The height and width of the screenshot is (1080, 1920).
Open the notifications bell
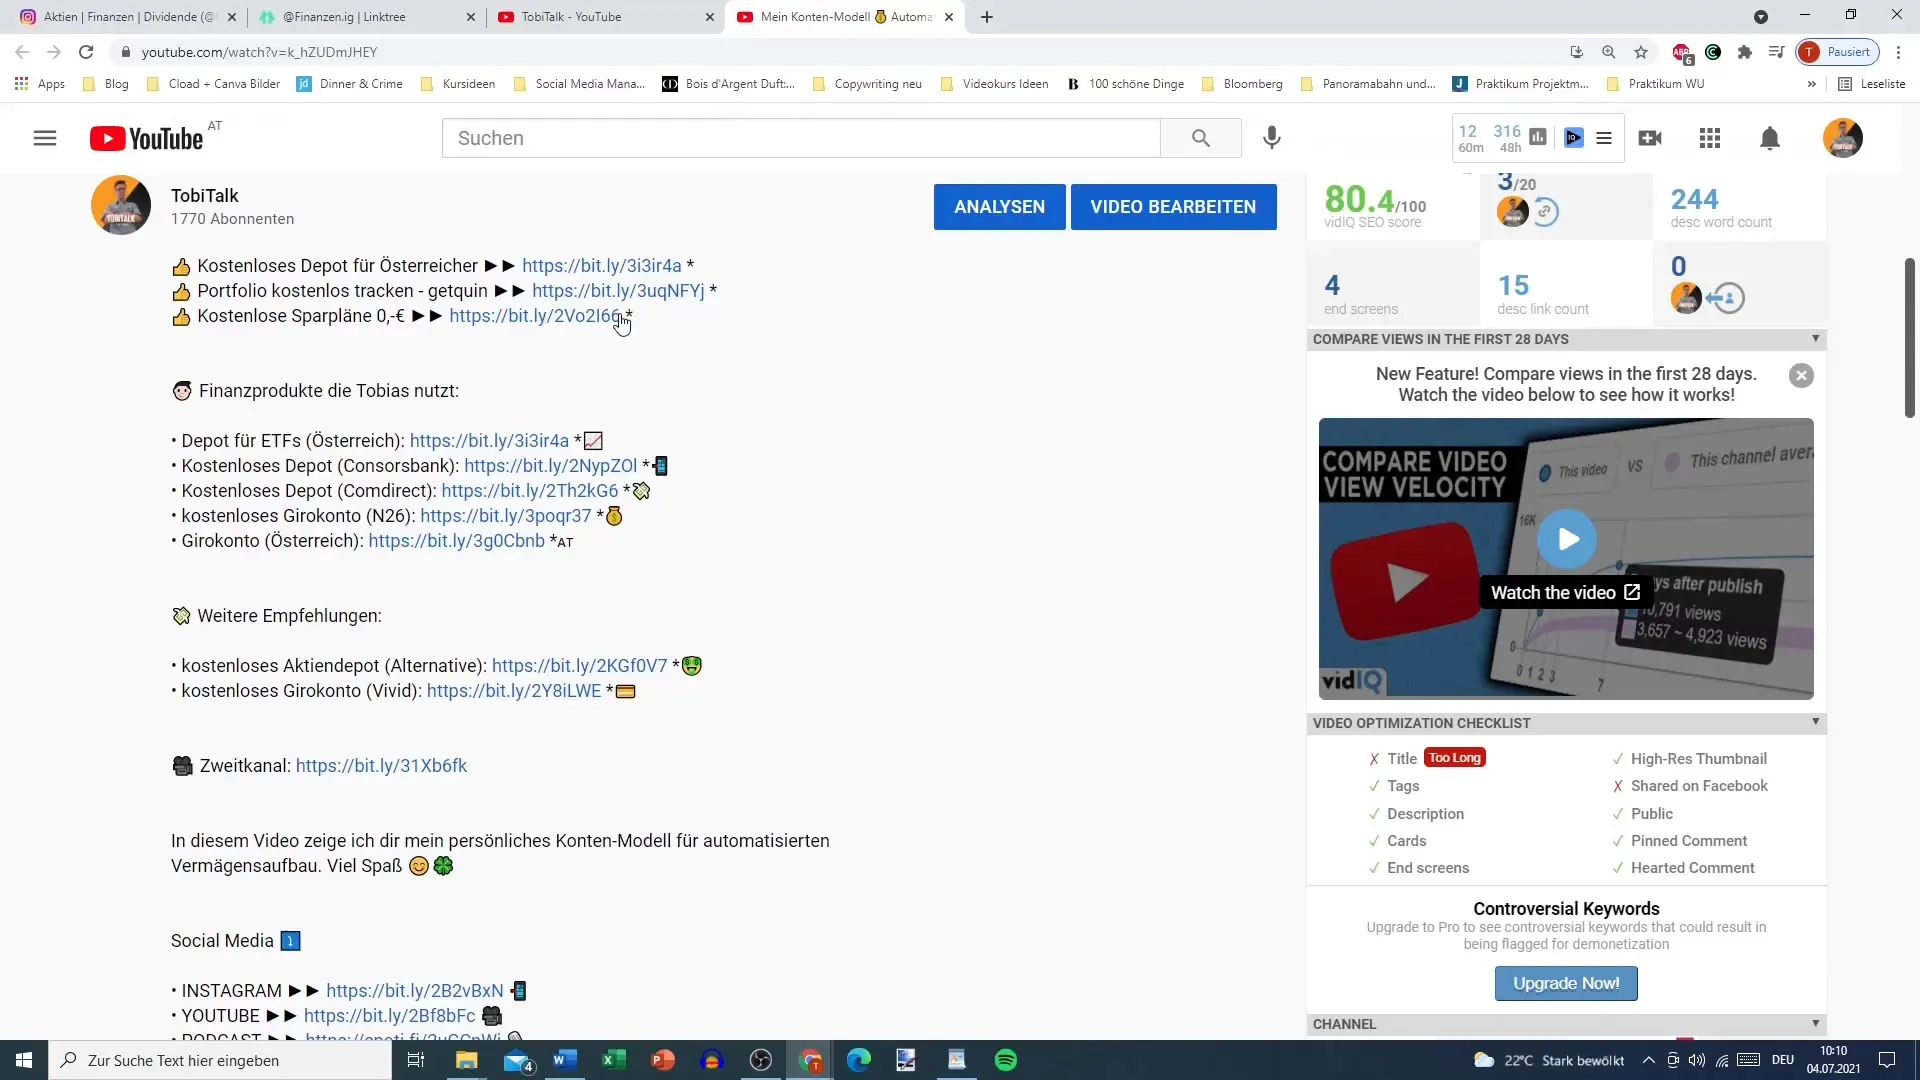[1770, 138]
